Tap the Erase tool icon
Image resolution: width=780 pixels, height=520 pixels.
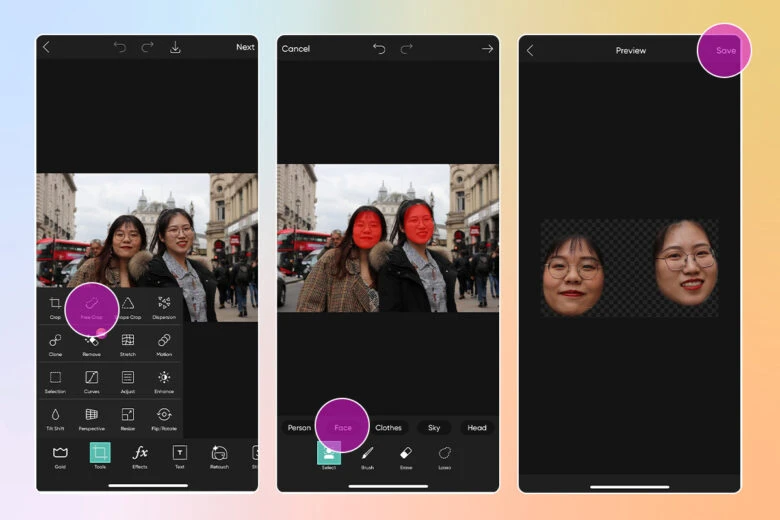click(x=406, y=455)
